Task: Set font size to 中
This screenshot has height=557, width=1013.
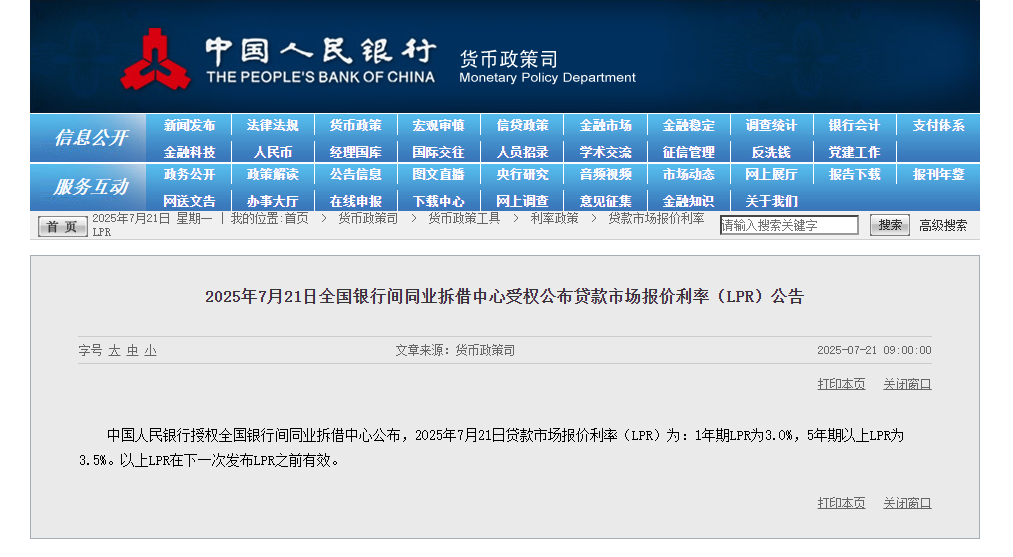Action: pyautogui.click(x=132, y=350)
